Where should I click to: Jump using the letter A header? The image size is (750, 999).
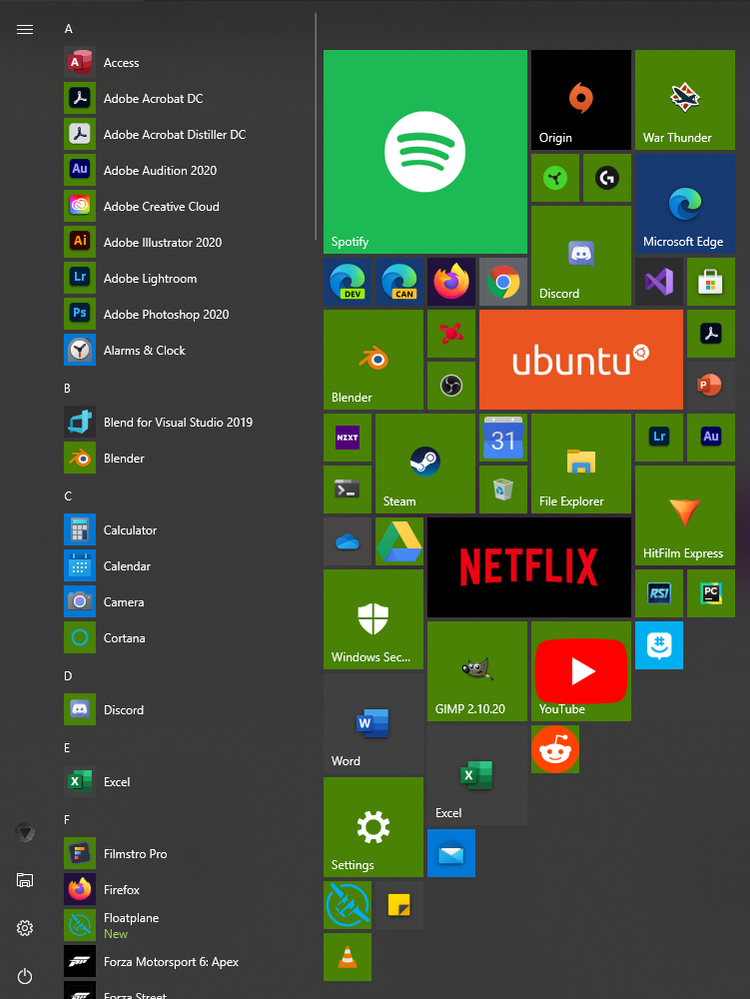pyautogui.click(x=68, y=29)
